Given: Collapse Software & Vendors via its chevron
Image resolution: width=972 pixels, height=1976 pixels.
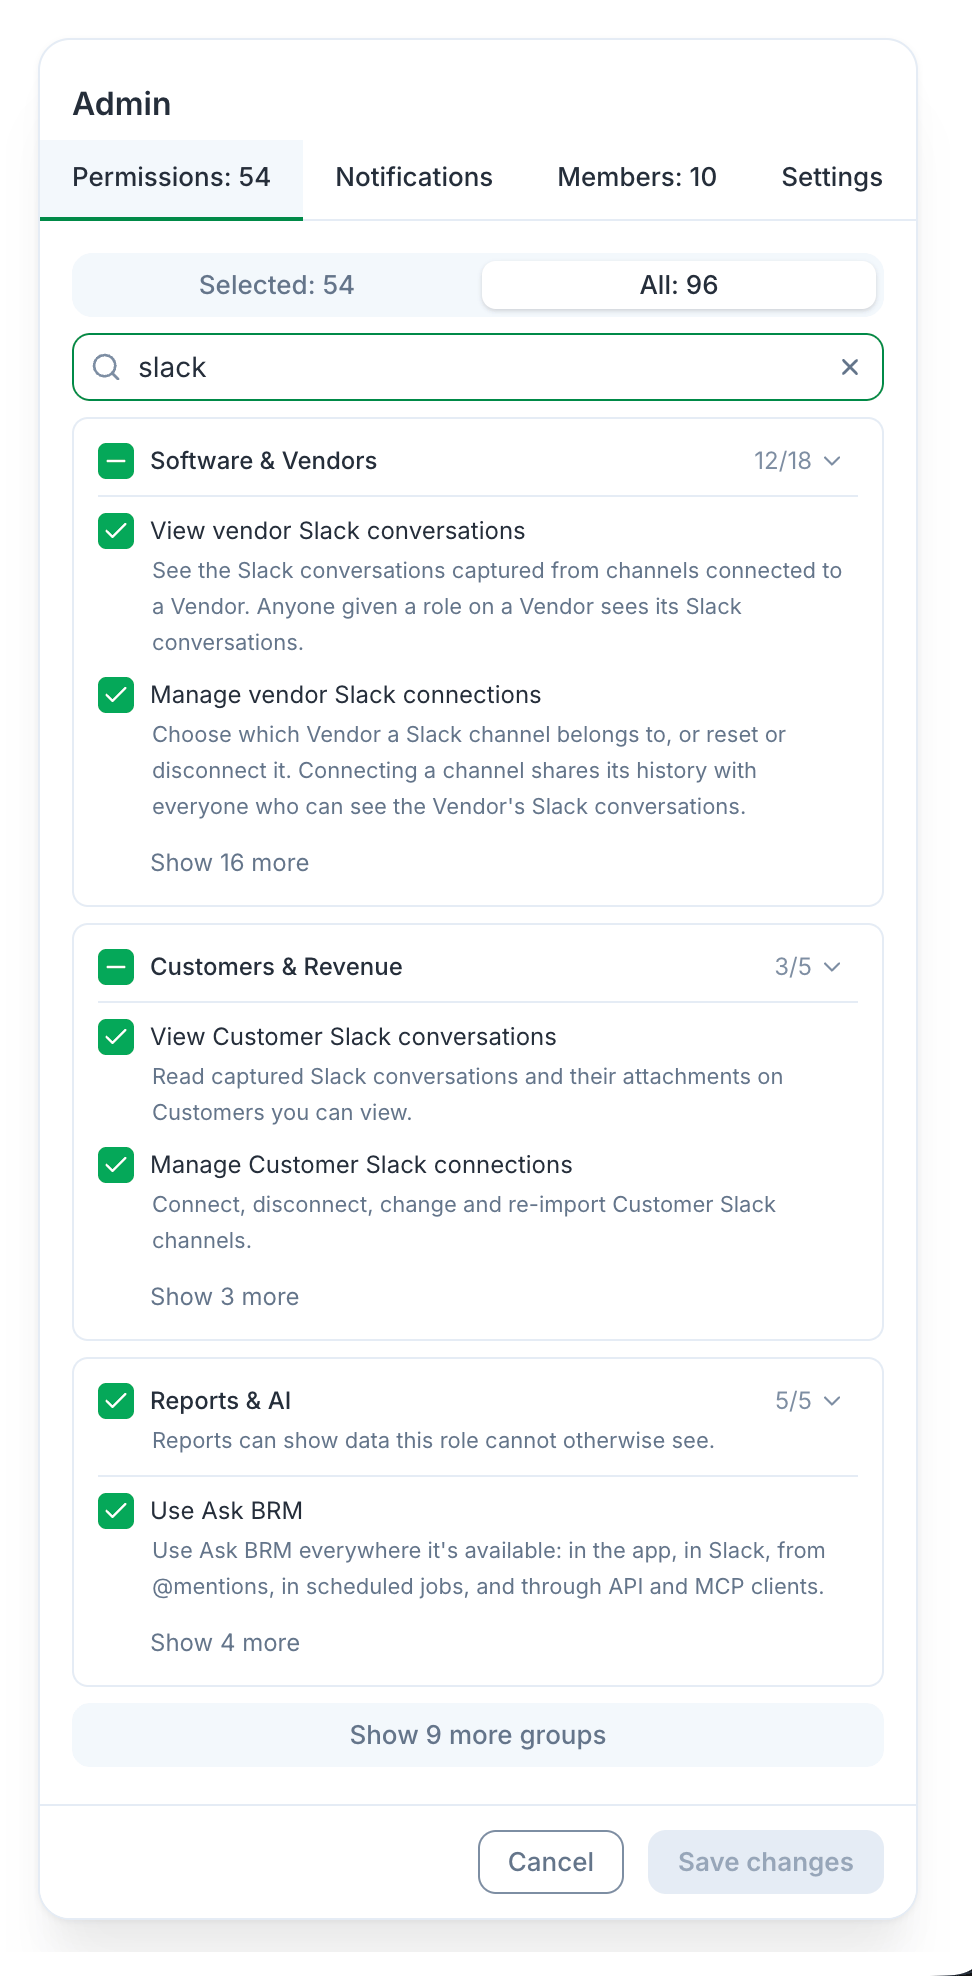Looking at the screenshot, I should pyautogui.click(x=832, y=461).
